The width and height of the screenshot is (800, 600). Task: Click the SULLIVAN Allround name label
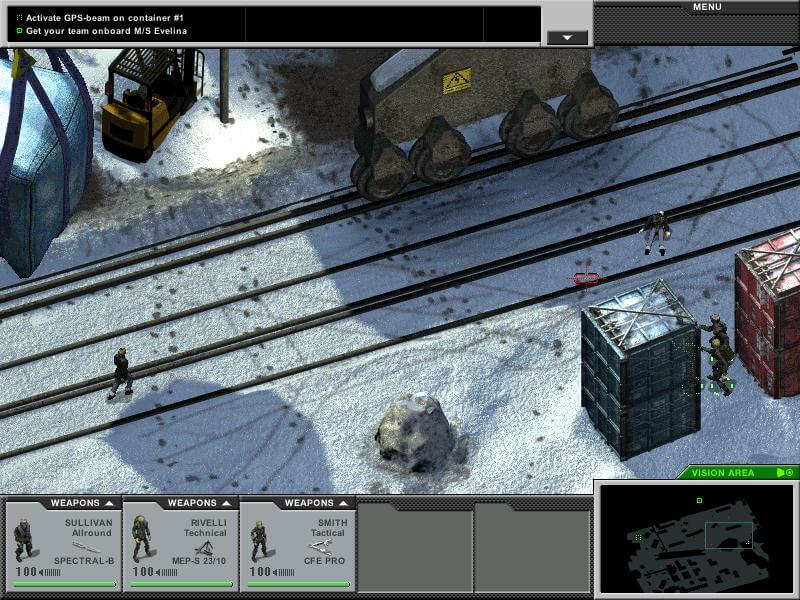[x=88, y=528]
